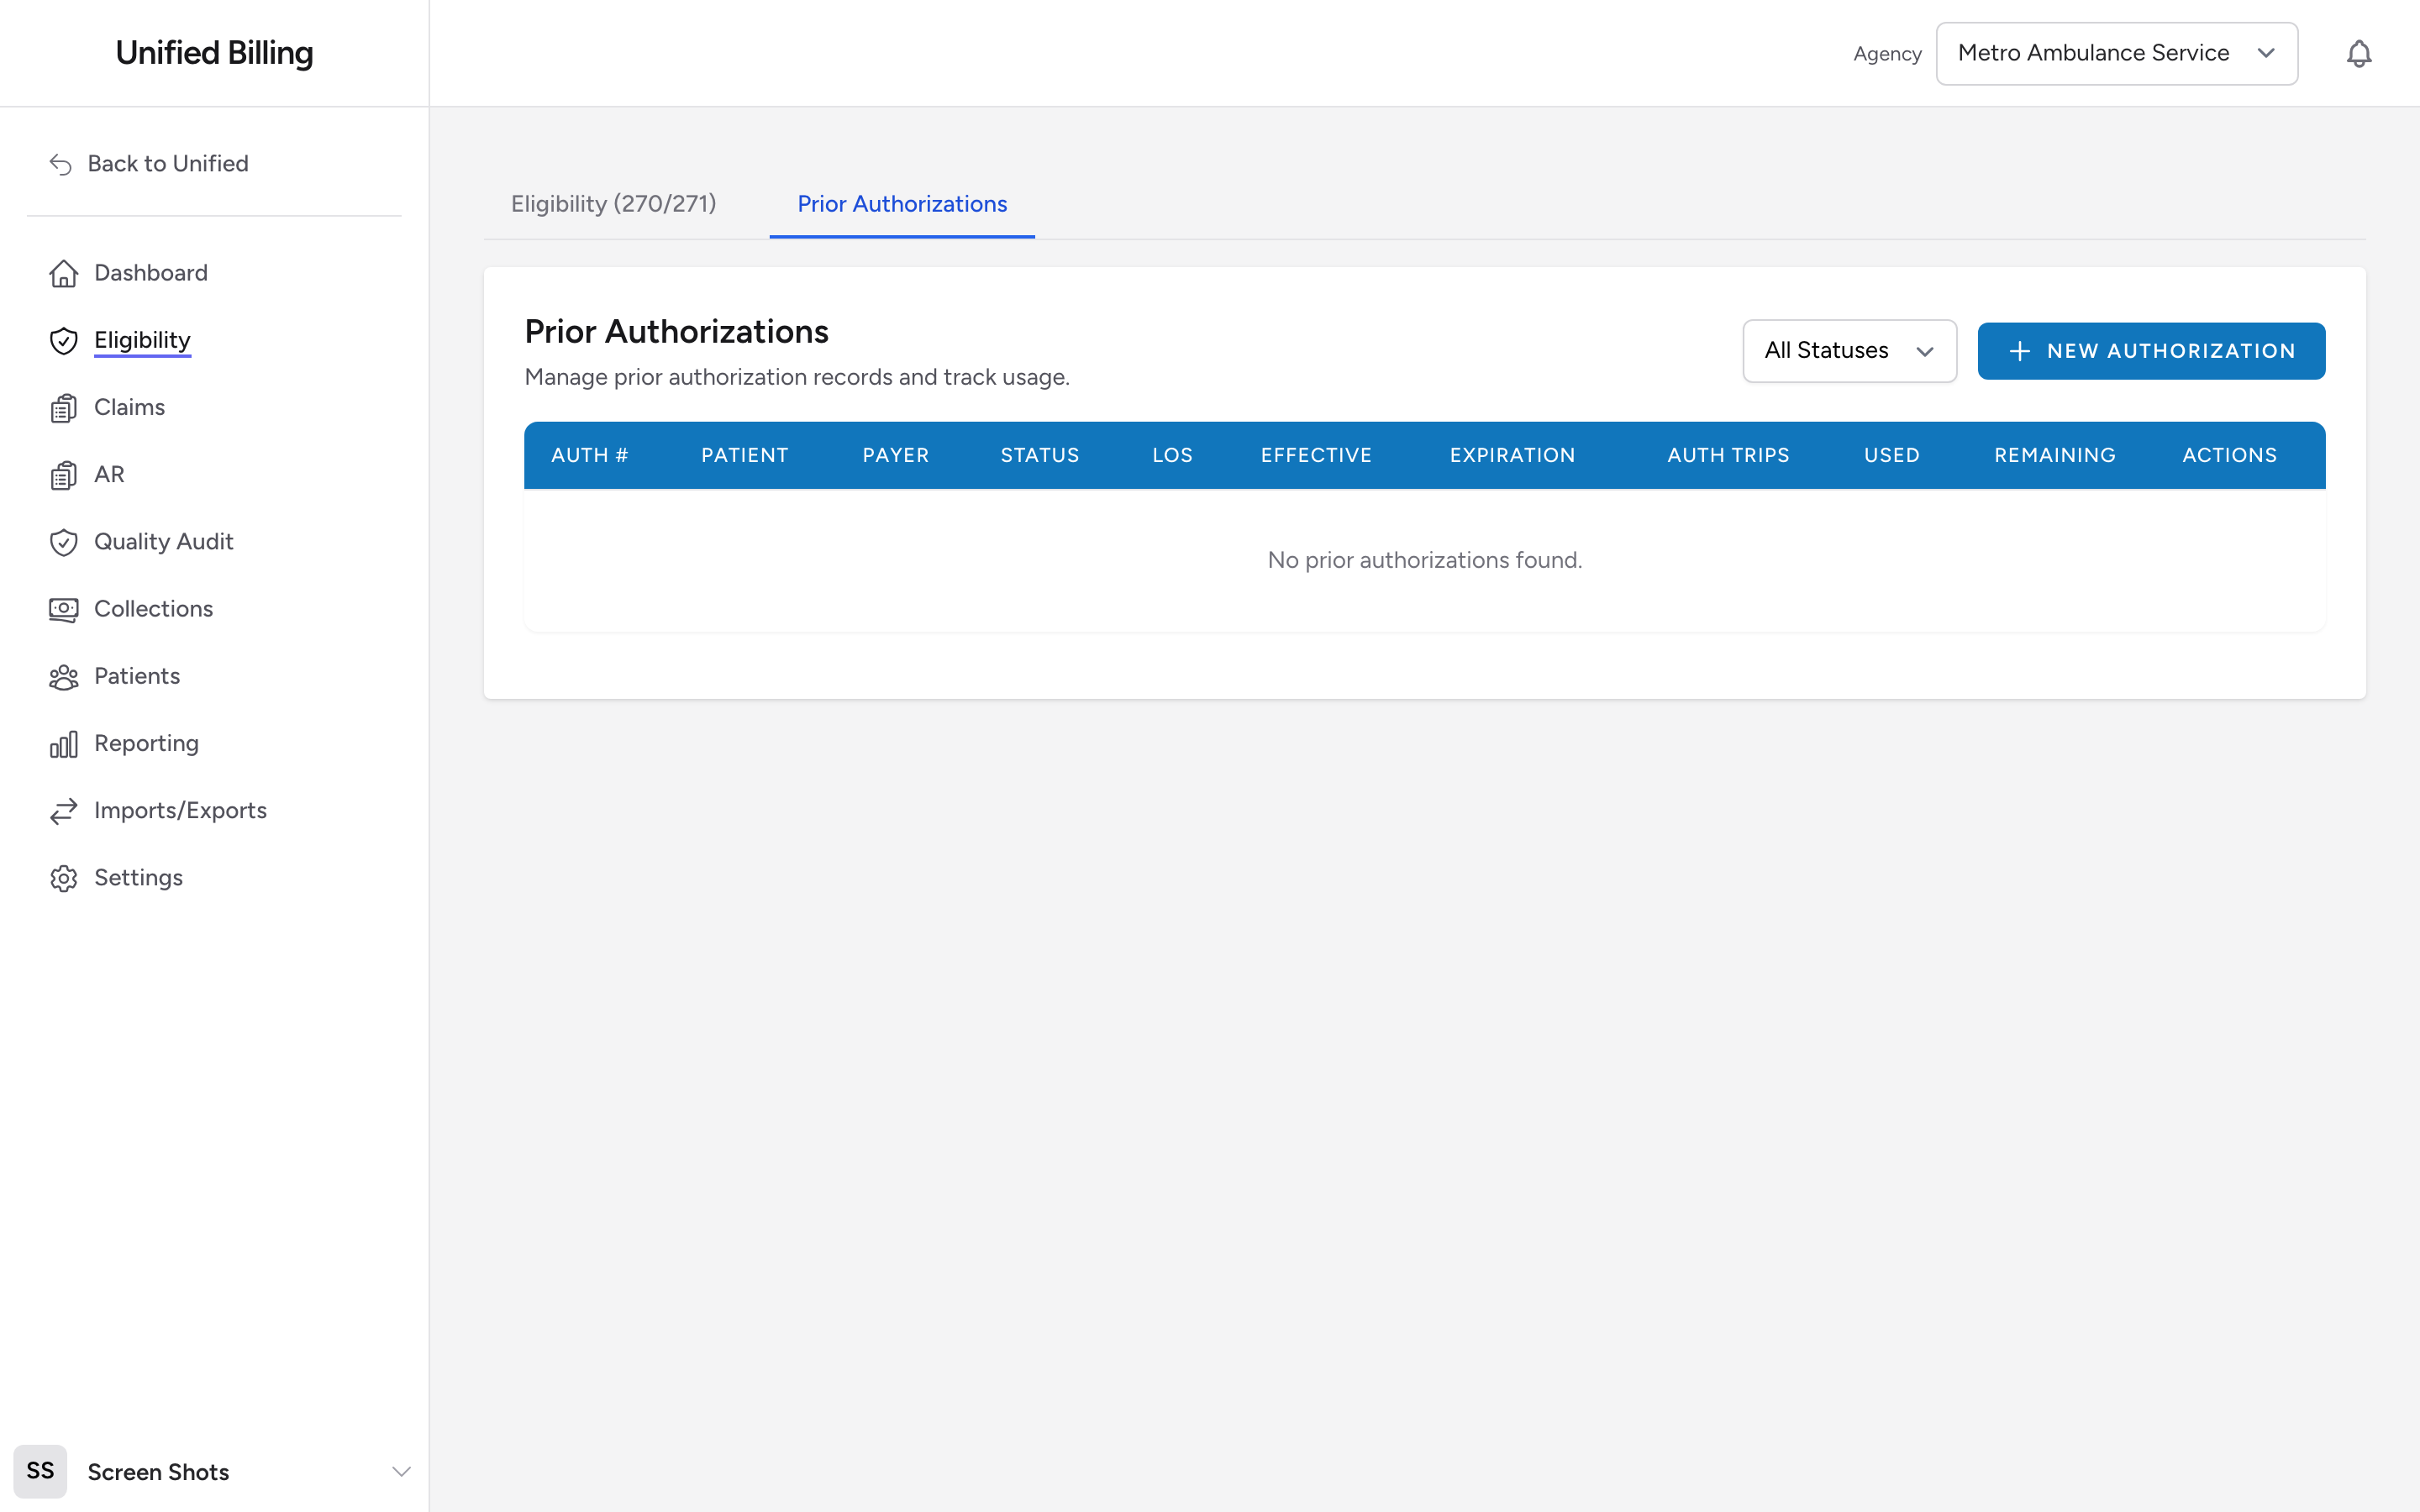This screenshot has height=1512, width=2420.
Task: Click the Unified Billing title
Action: [214, 53]
